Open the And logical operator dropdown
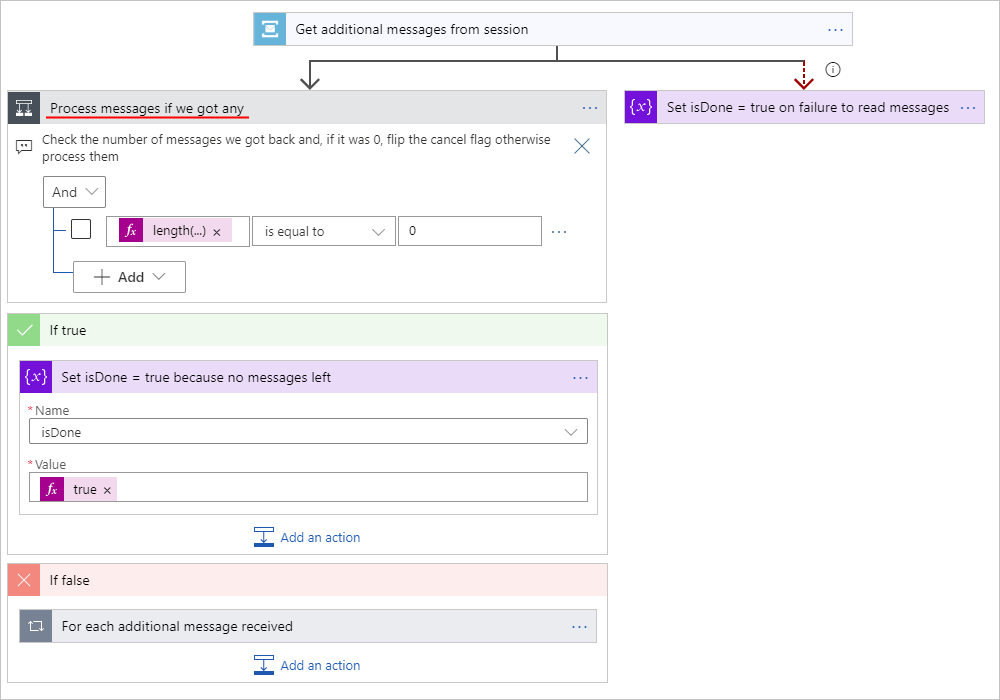This screenshot has width=1000, height=700. point(74,191)
